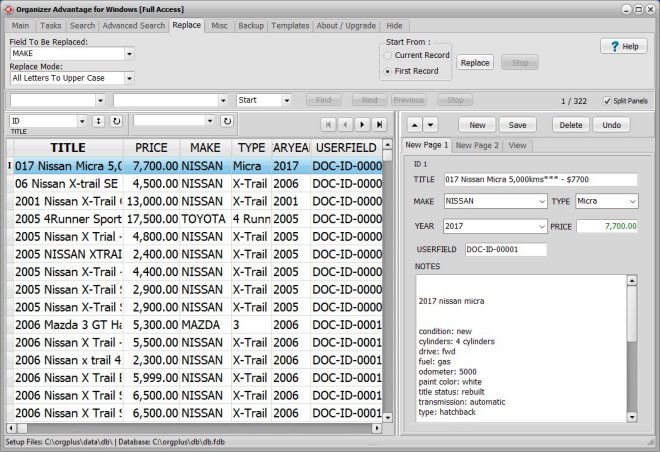Open the MAKE dropdown in detail form
This screenshot has height=452, width=660.
point(542,202)
